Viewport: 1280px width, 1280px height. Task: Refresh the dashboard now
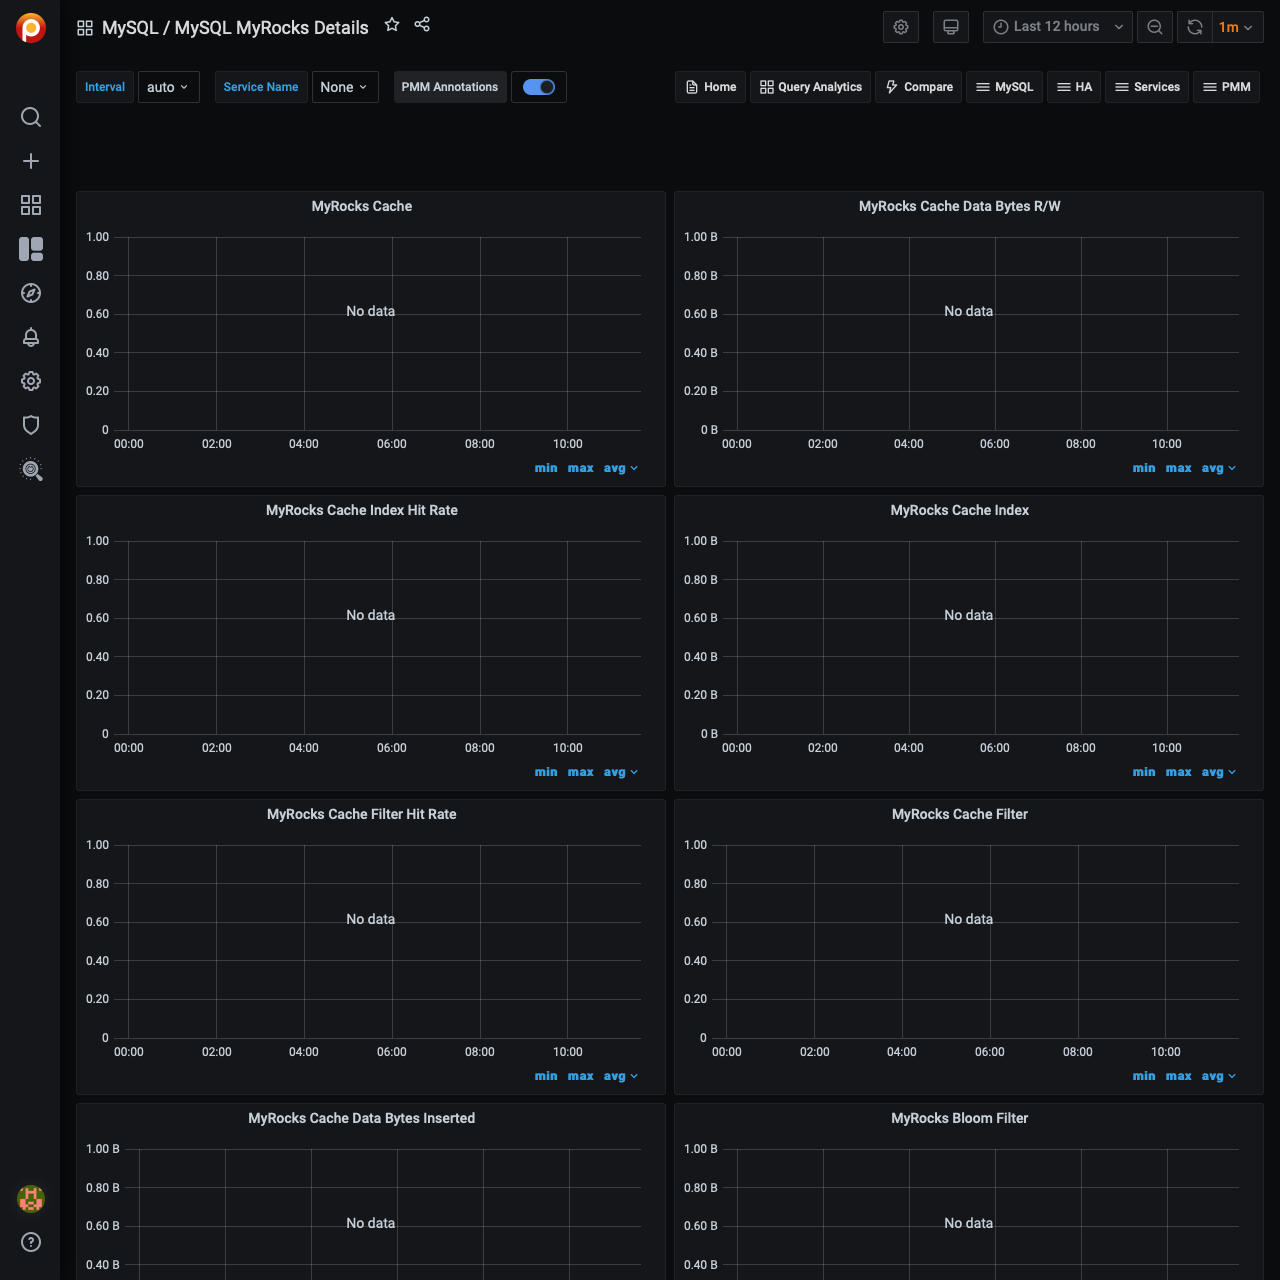tap(1195, 27)
